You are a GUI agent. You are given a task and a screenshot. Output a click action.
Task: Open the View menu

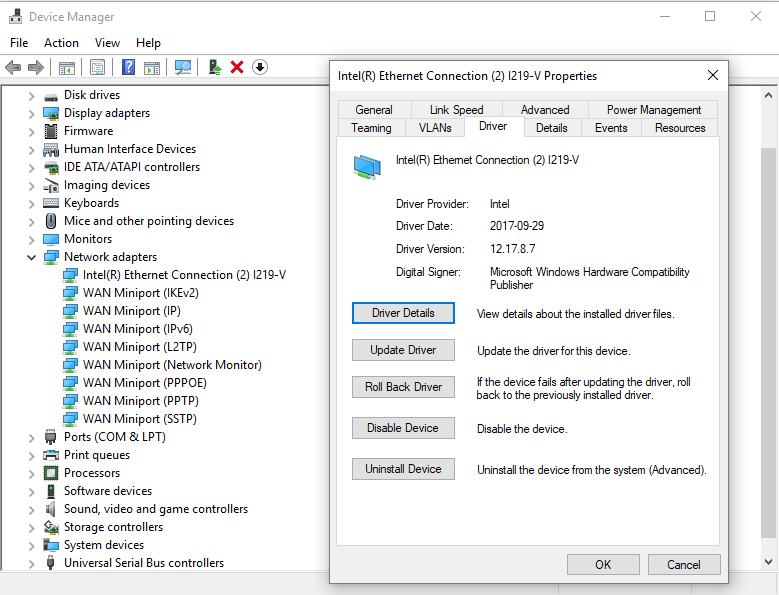107,43
